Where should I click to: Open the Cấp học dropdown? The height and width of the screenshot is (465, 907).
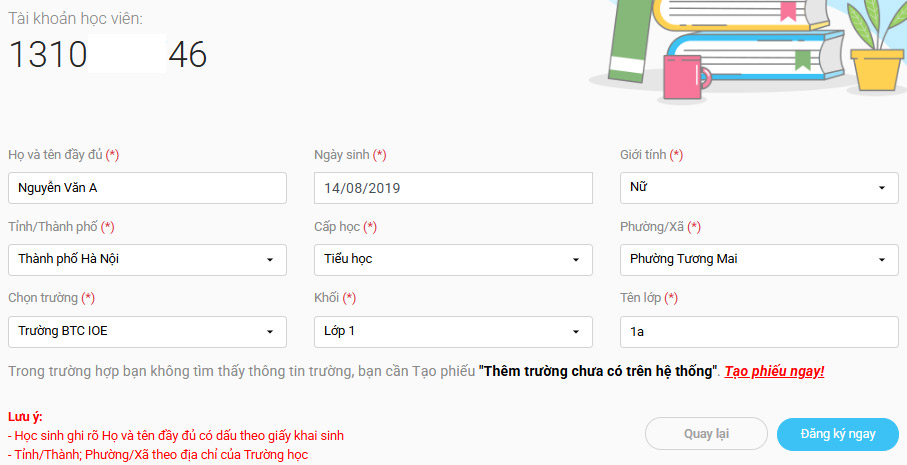tap(453, 260)
